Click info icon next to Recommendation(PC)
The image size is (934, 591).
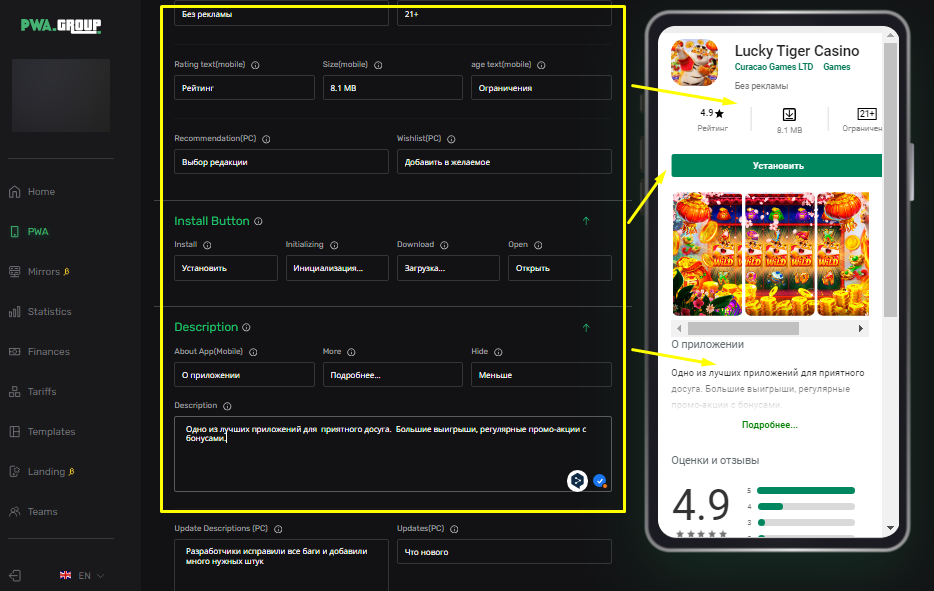266,139
